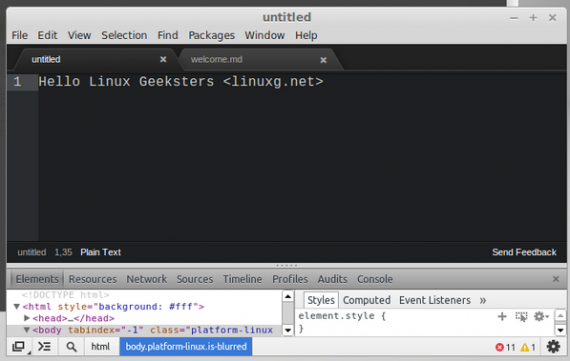Image resolution: width=570 pixels, height=361 pixels.
Task: Select the magnifier inspect element icon
Action: [71, 346]
